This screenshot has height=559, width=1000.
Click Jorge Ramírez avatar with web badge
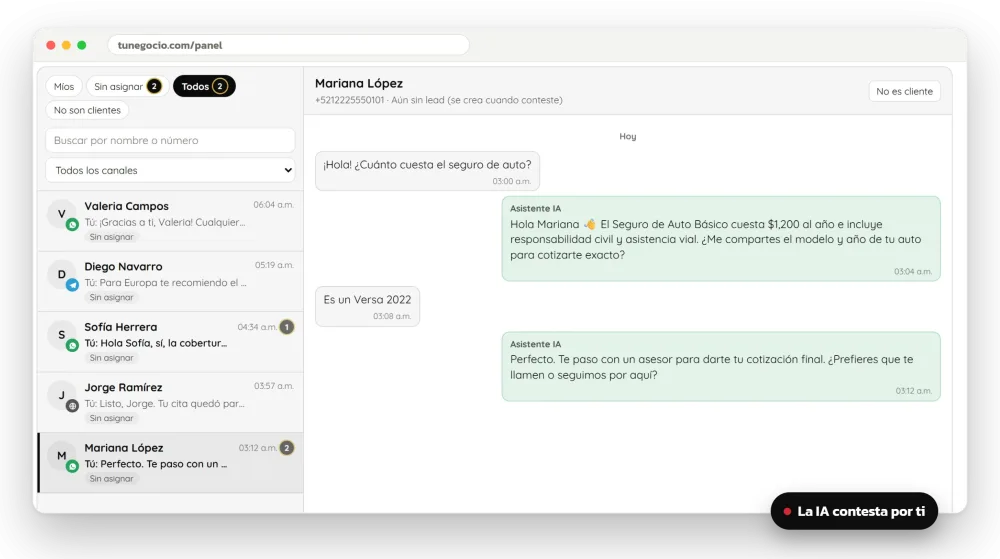click(62, 396)
